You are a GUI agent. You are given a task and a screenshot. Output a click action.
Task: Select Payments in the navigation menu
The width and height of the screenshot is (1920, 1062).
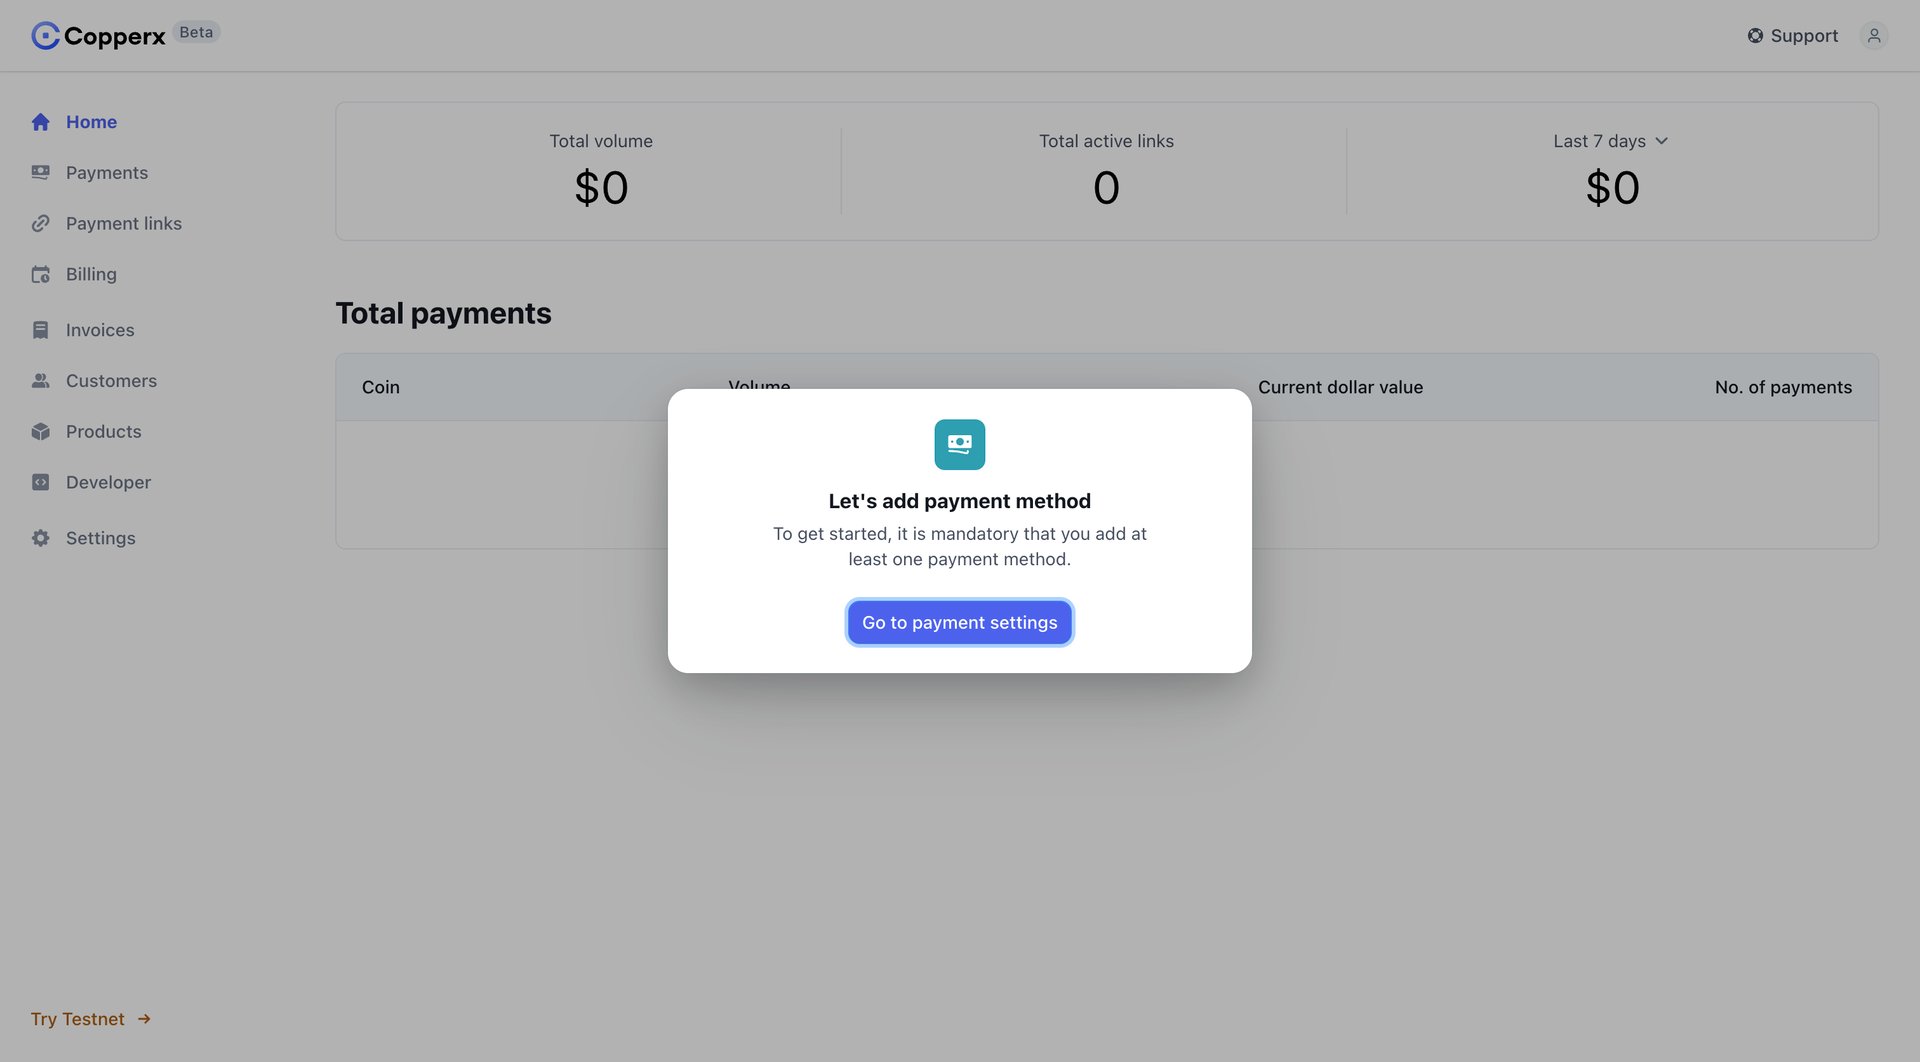point(106,172)
